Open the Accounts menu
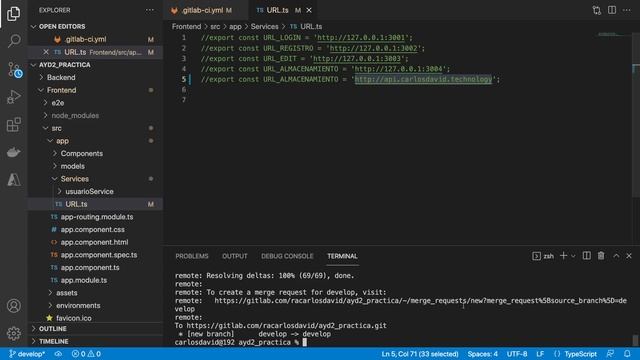 pos(13,306)
